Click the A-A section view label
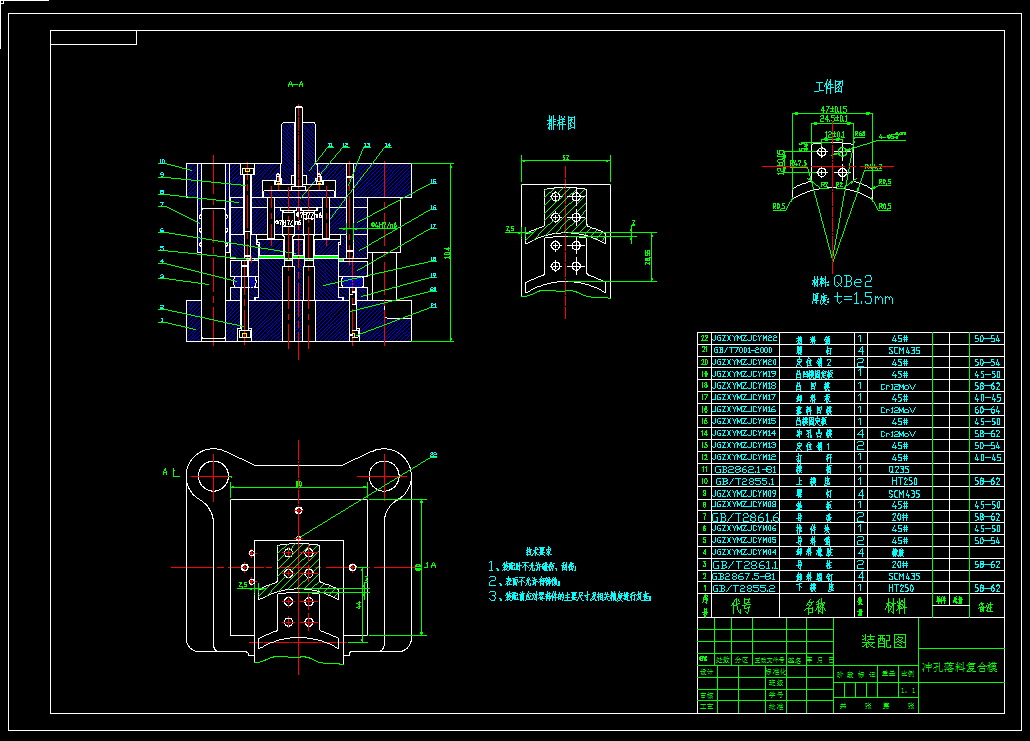The image size is (1030, 741). coord(296,84)
